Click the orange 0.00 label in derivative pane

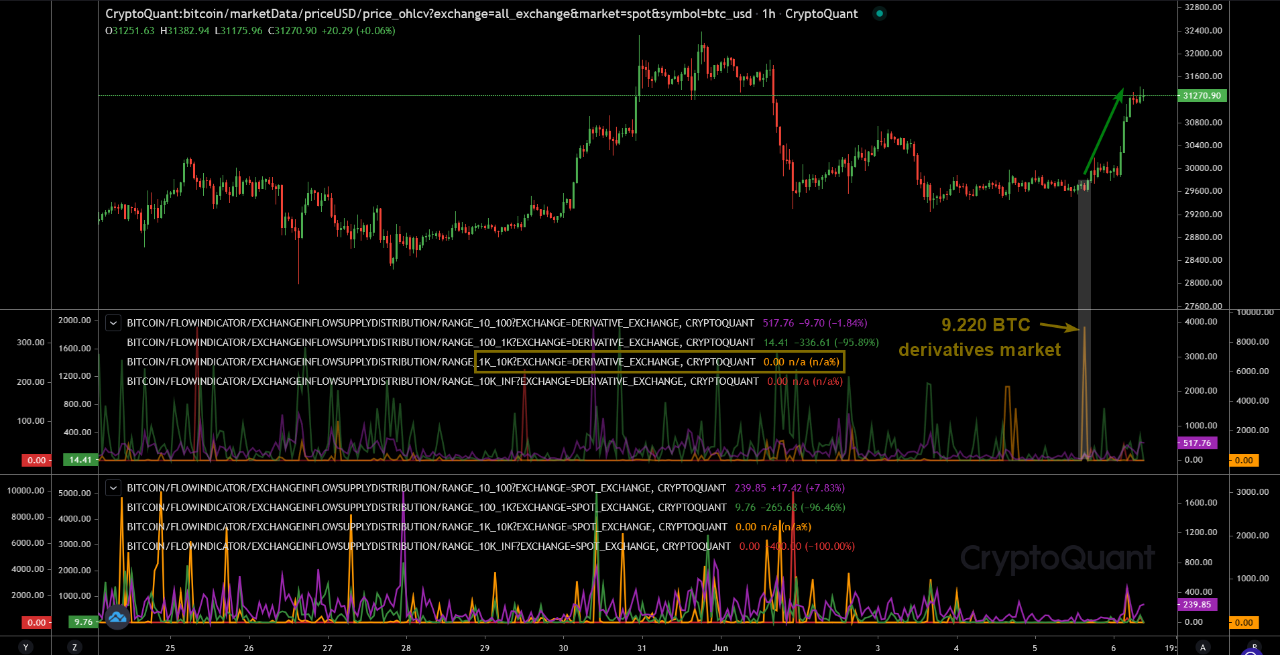[1242, 460]
